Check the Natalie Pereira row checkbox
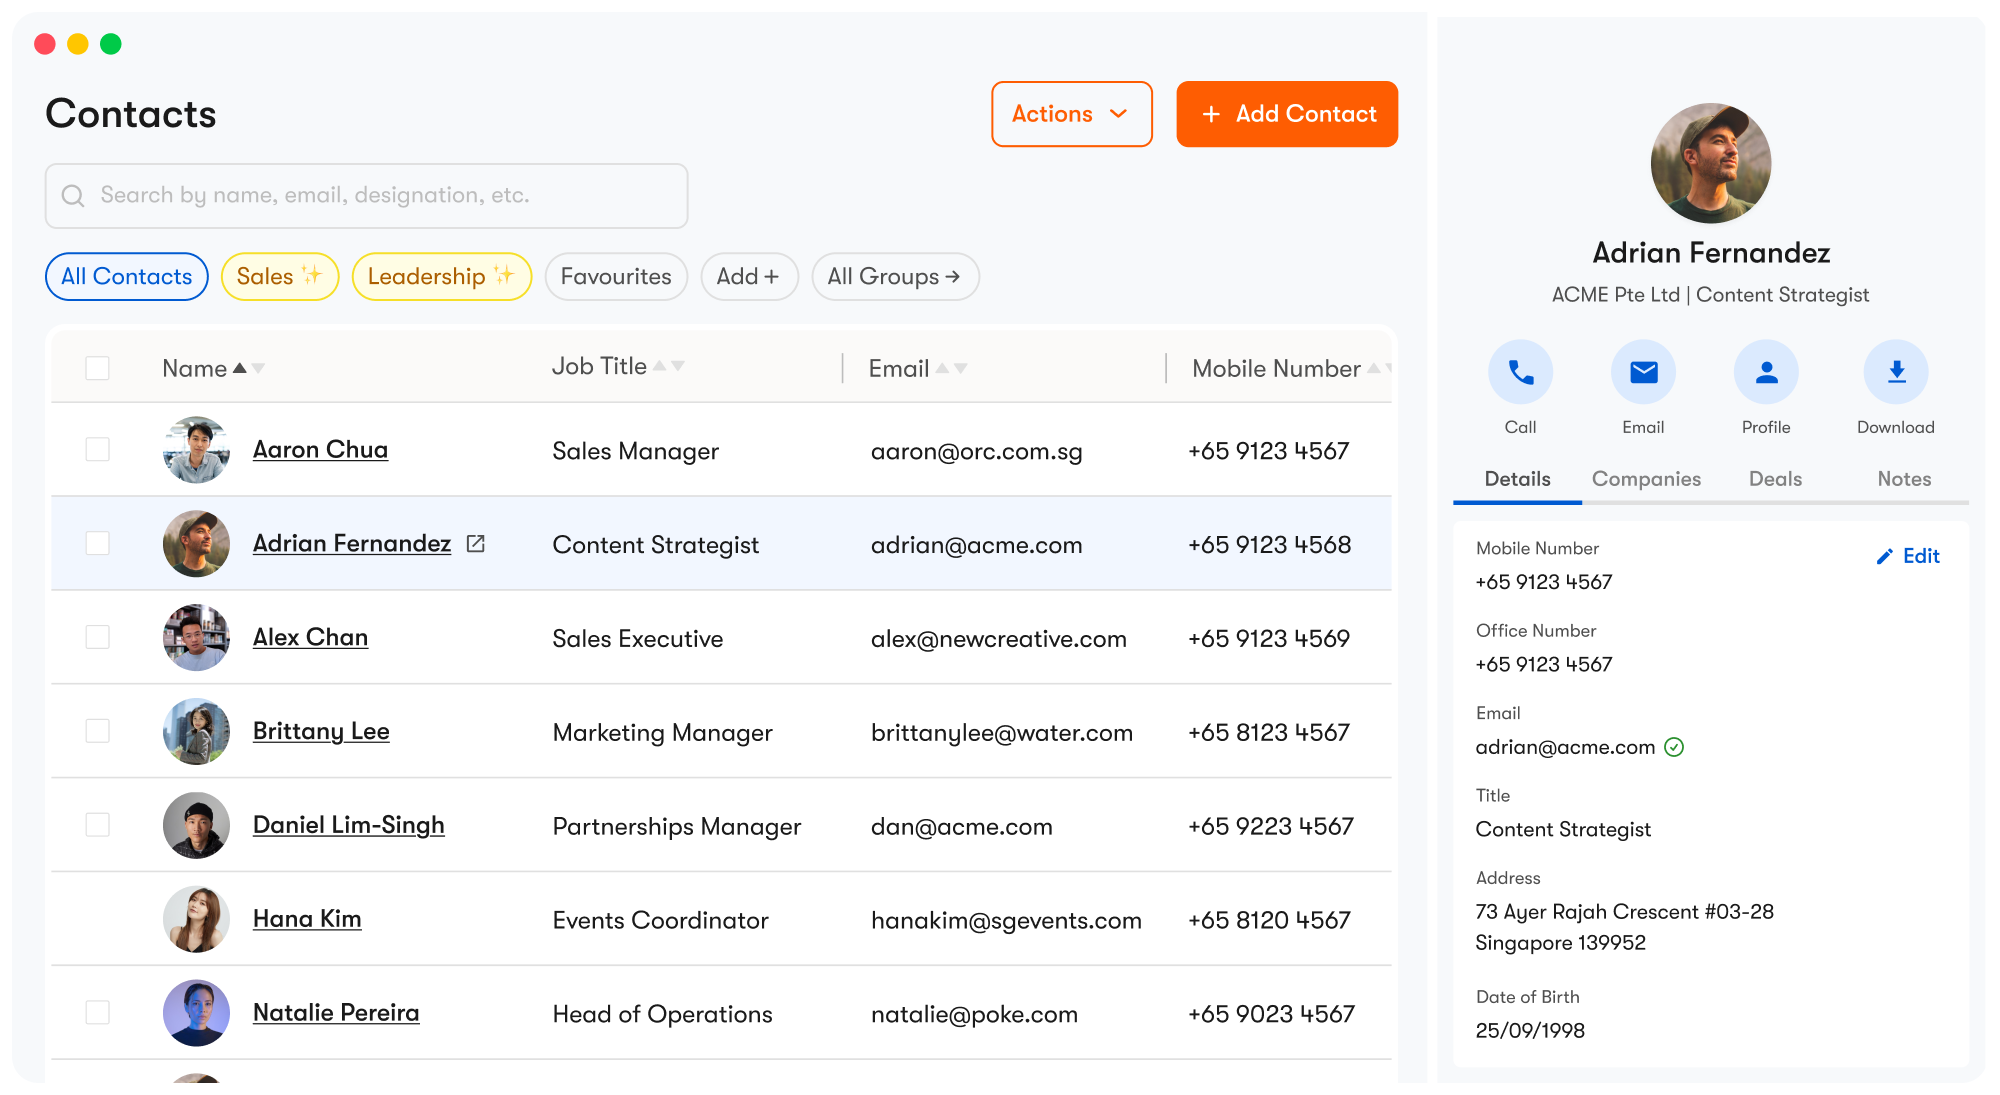Image resolution: width=2000 pixels, height=1095 pixels. tap(97, 1013)
